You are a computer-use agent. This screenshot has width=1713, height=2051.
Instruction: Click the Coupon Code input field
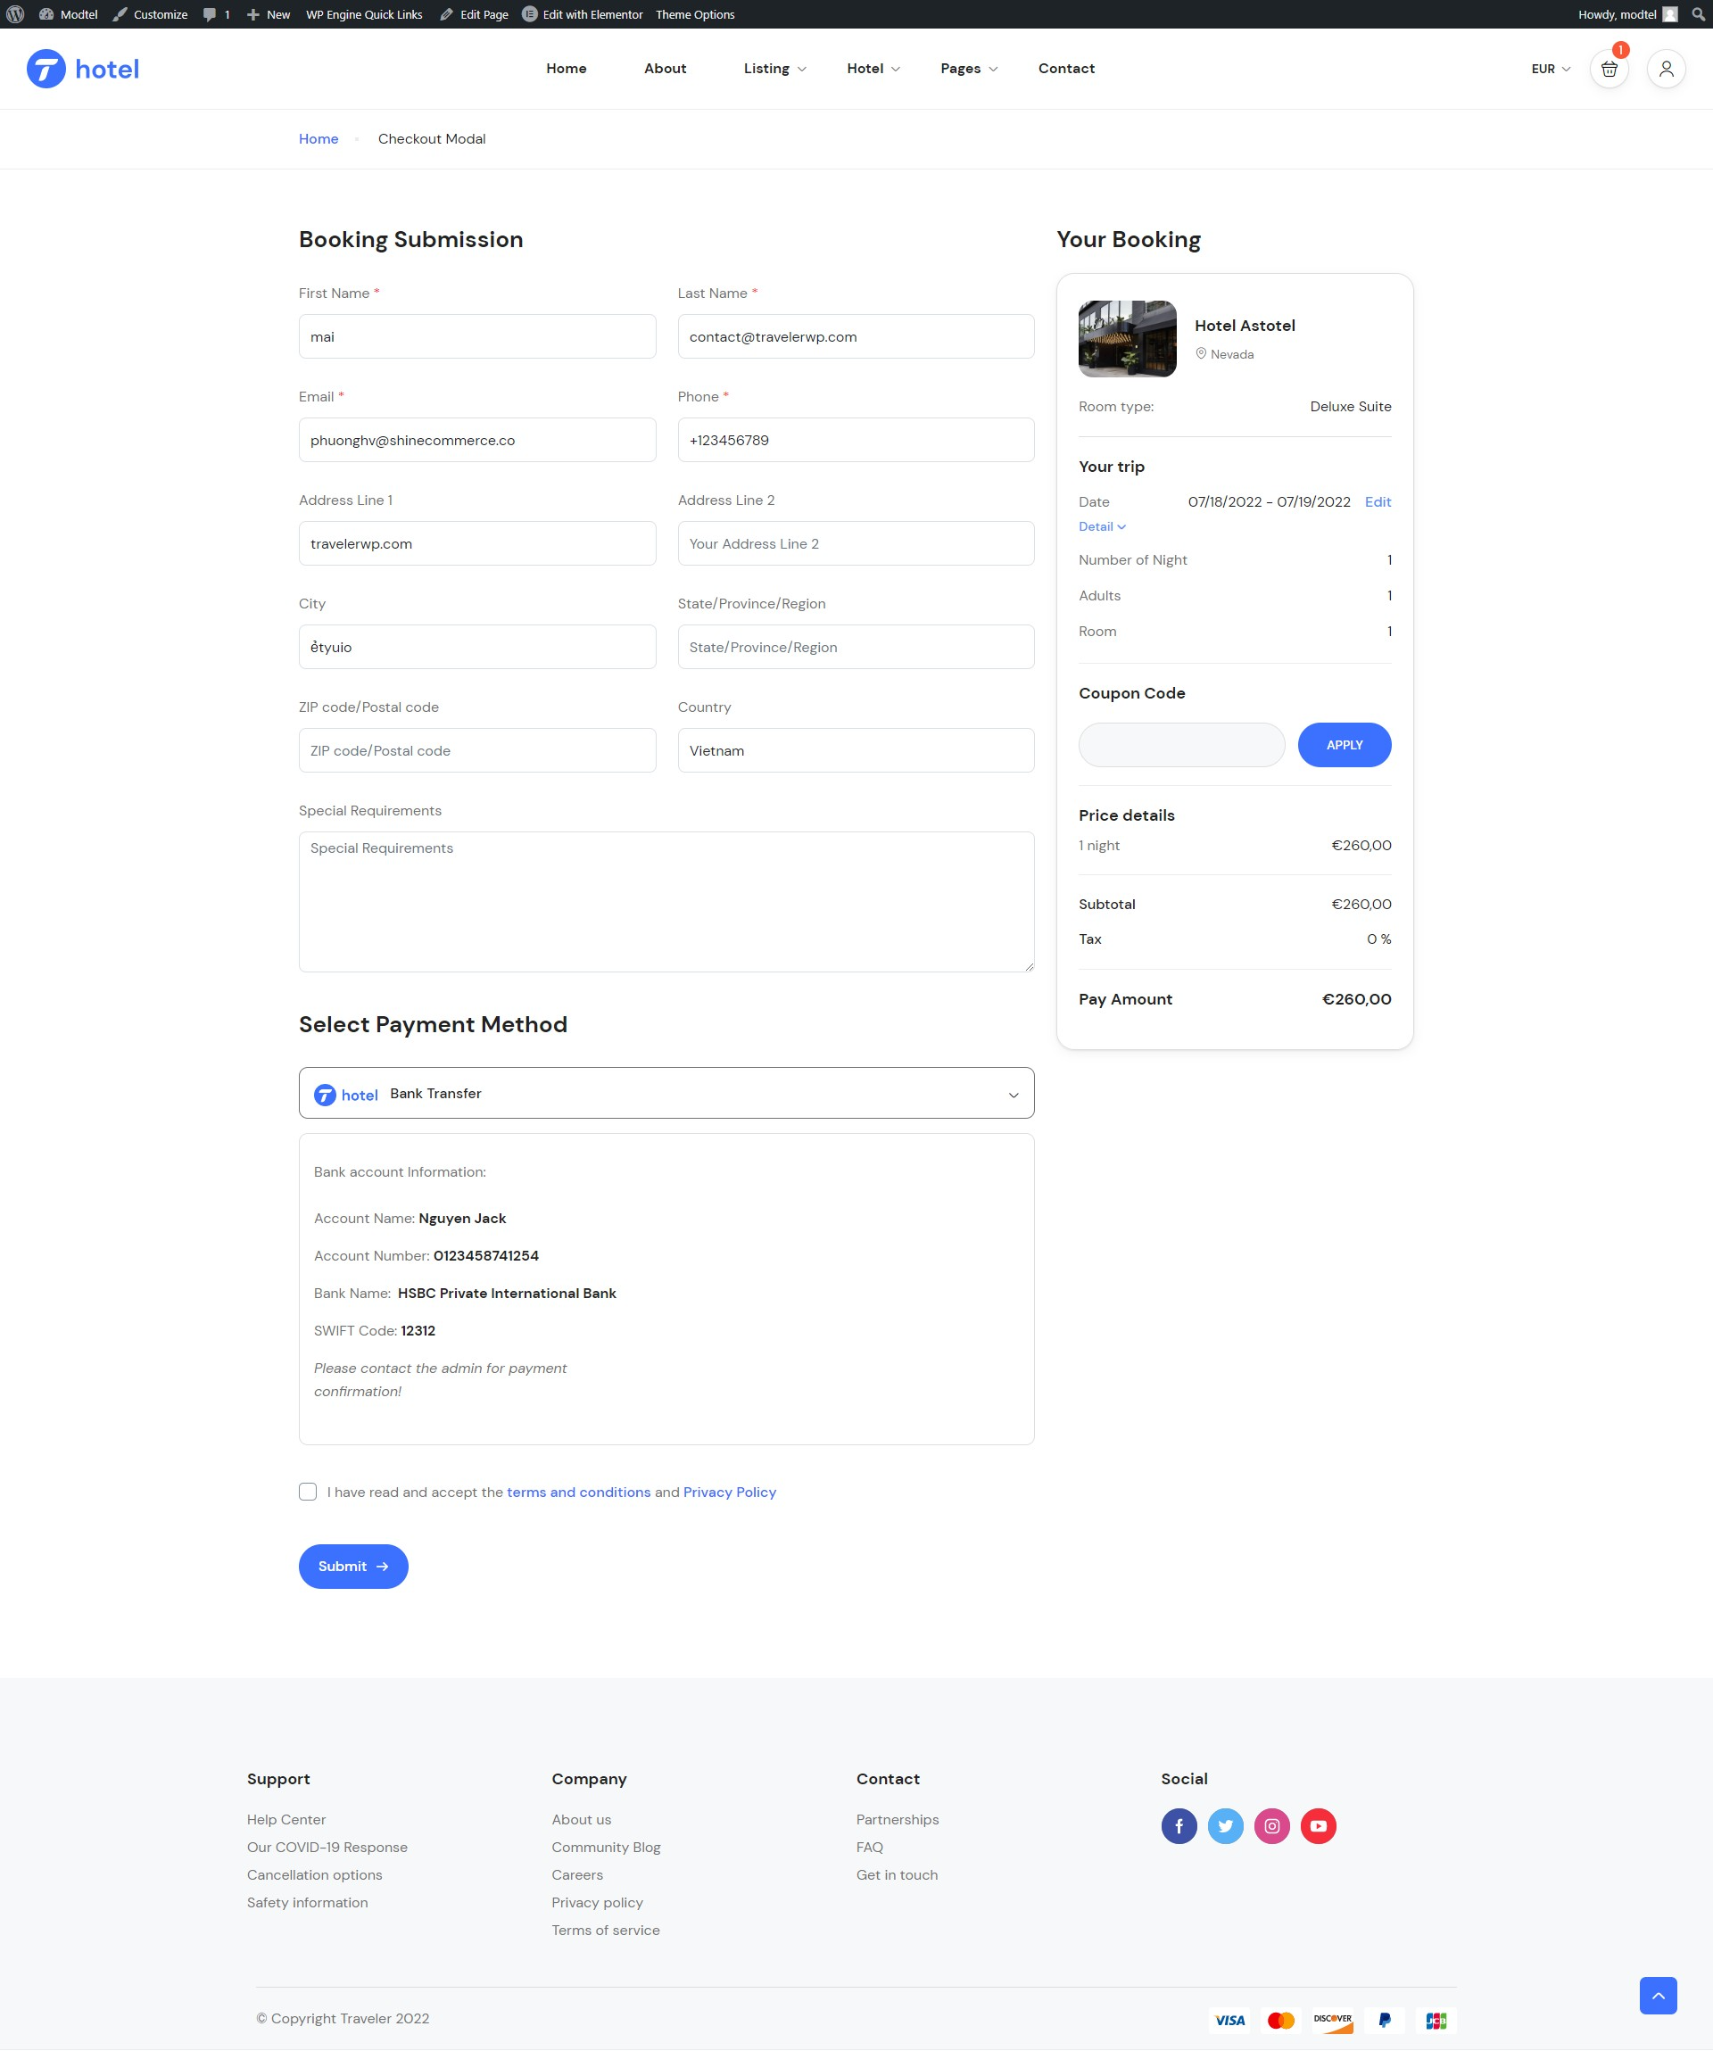point(1181,745)
